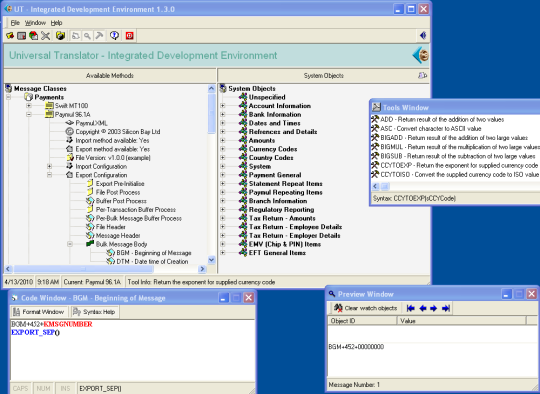Go to next message in Preview Window
This screenshot has height=394, width=540.
[x=434, y=308]
